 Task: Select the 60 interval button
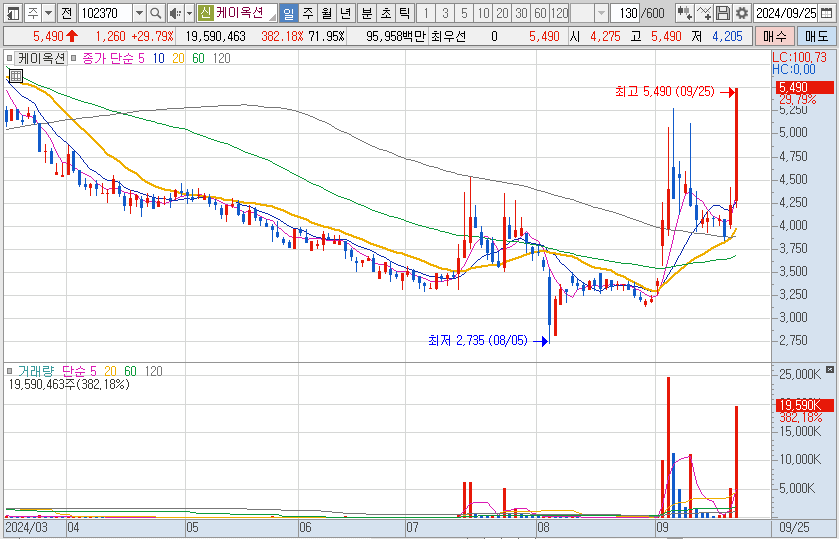coord(540,13)
